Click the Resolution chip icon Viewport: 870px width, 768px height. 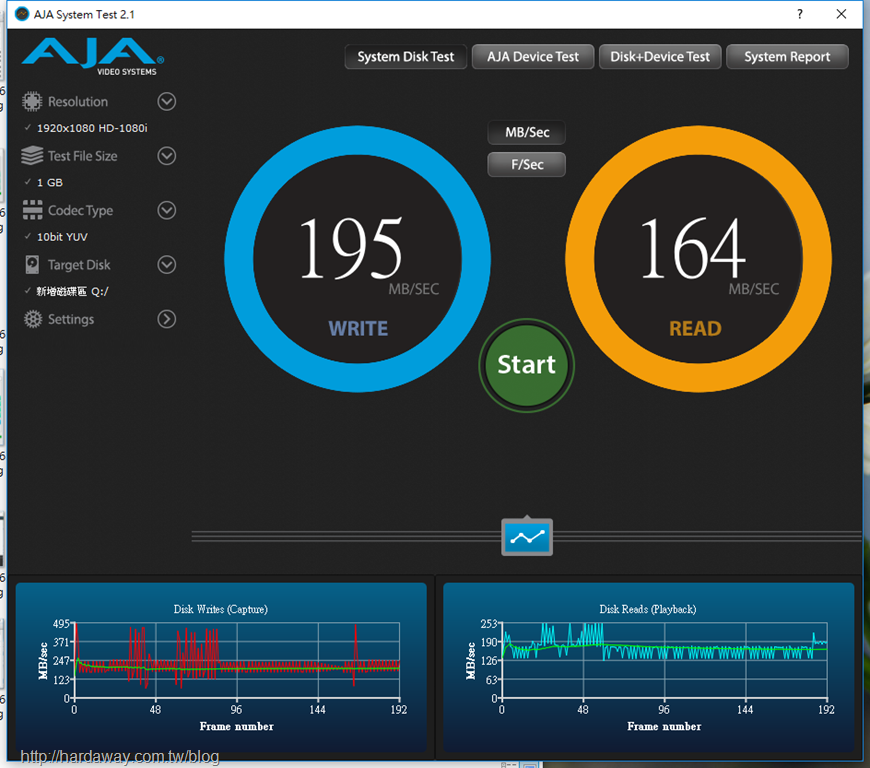coord(32,102)
